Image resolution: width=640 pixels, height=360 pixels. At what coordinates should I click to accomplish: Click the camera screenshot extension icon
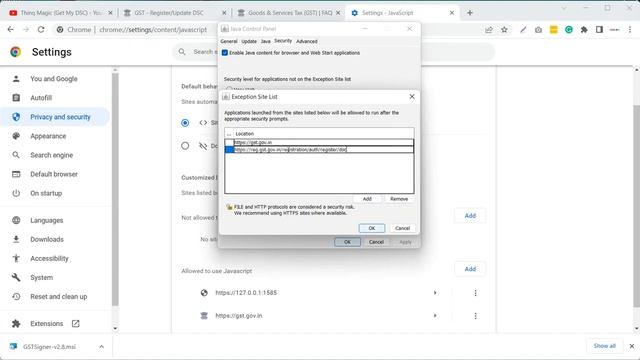pyautogui.click(x=538, y=29)
